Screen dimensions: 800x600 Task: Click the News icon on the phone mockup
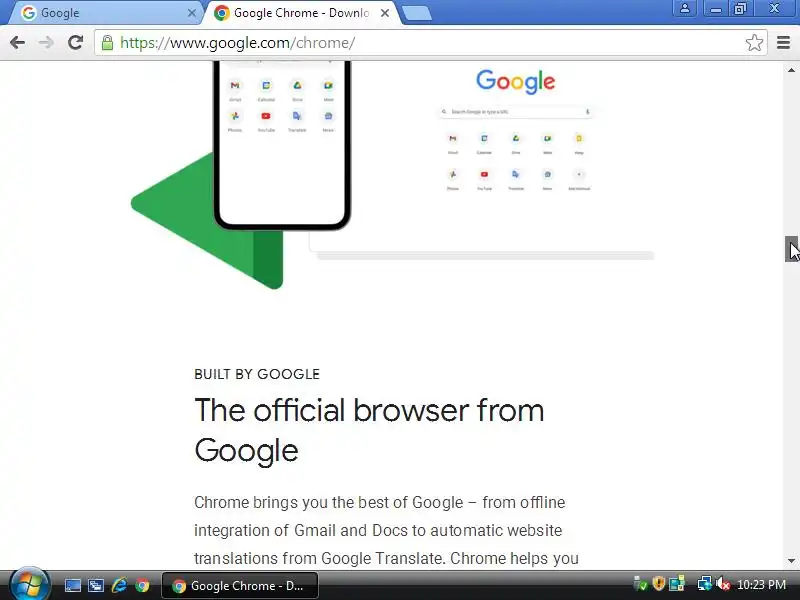(x=328, y=116)
